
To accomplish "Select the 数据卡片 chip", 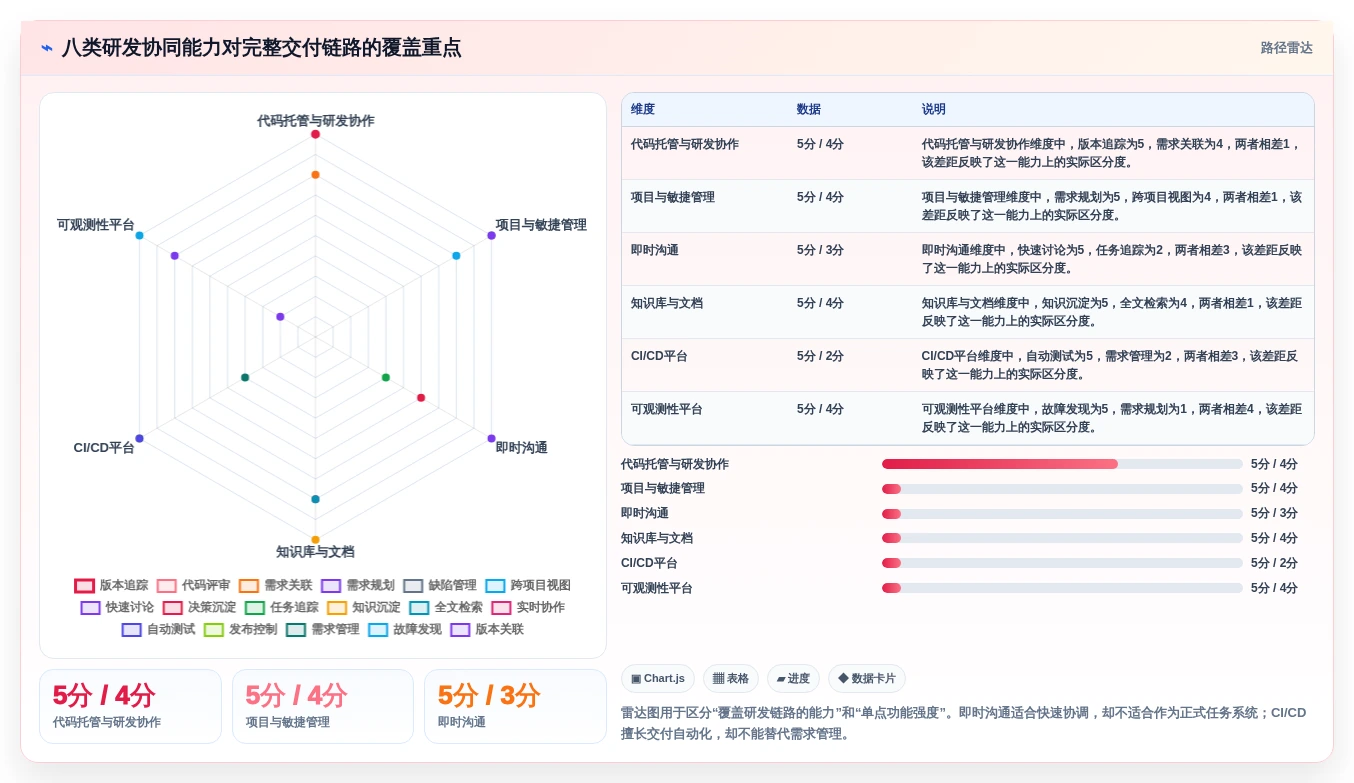I will (867, 679).
